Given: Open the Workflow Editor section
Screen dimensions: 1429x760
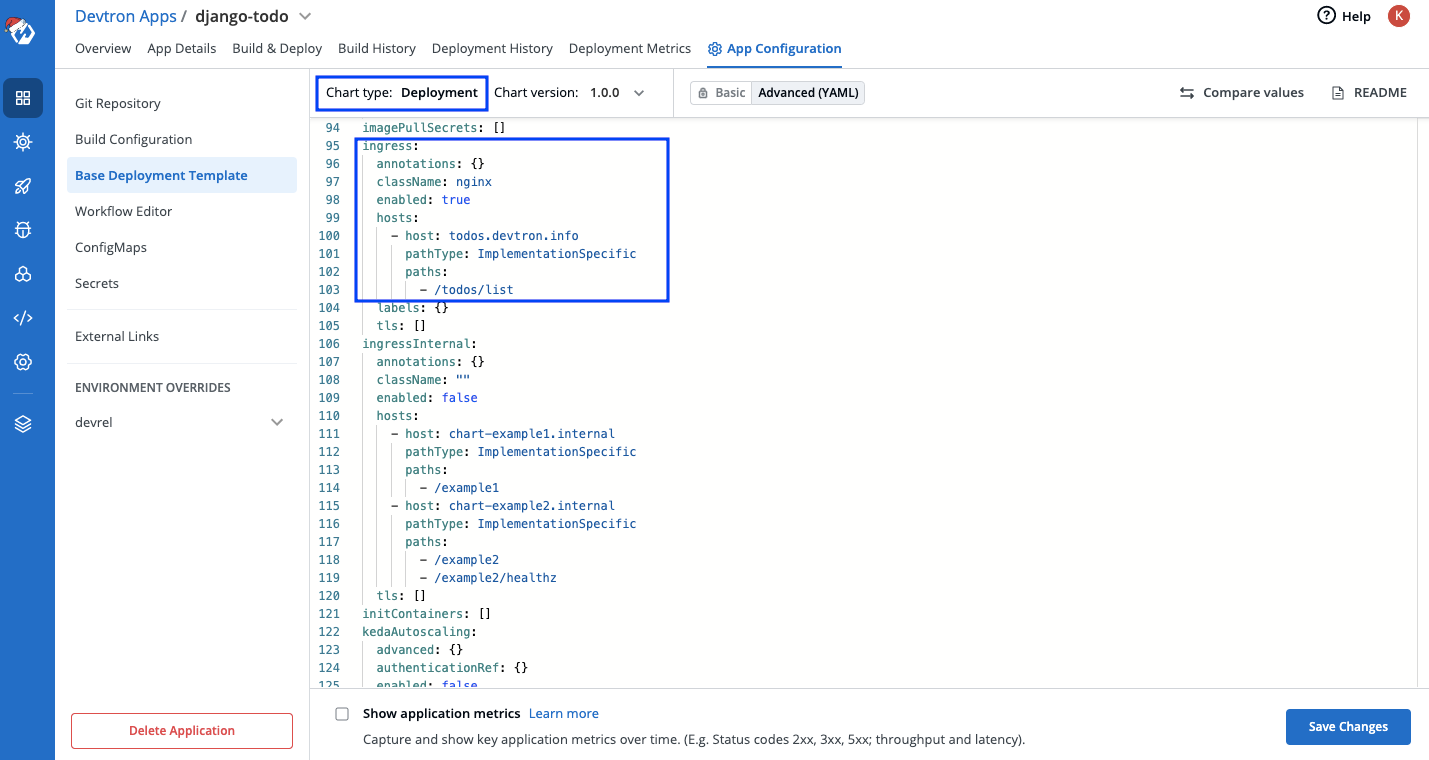Looking at the screenshot, I should (123, 211).
